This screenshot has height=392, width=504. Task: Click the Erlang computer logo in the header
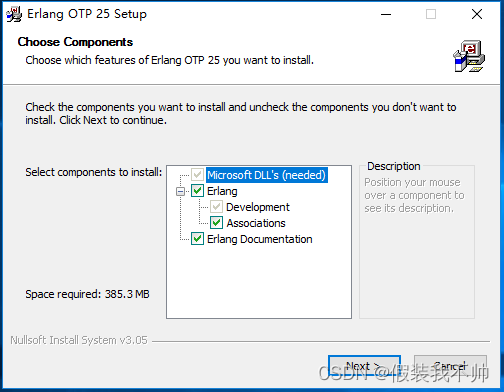coord(469,56)
